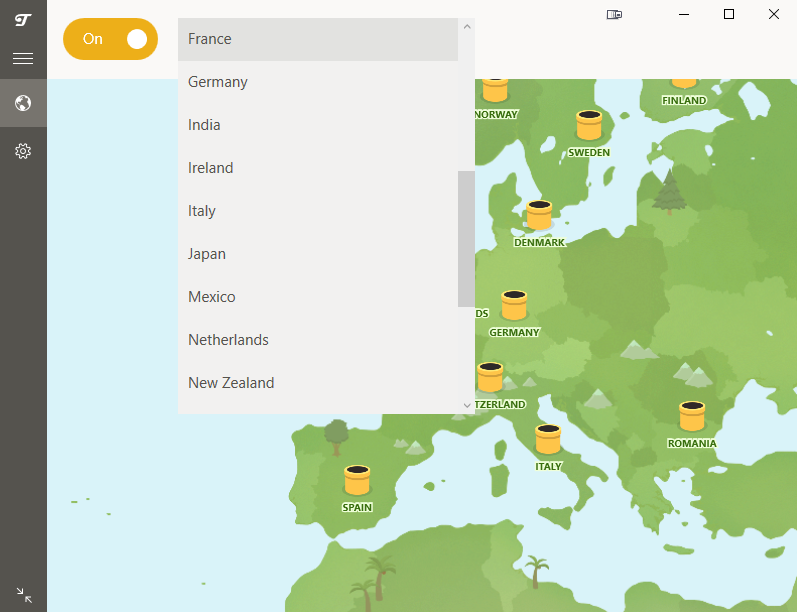
Task: Turn off the VPN On switch
Action: click(110, 39)
